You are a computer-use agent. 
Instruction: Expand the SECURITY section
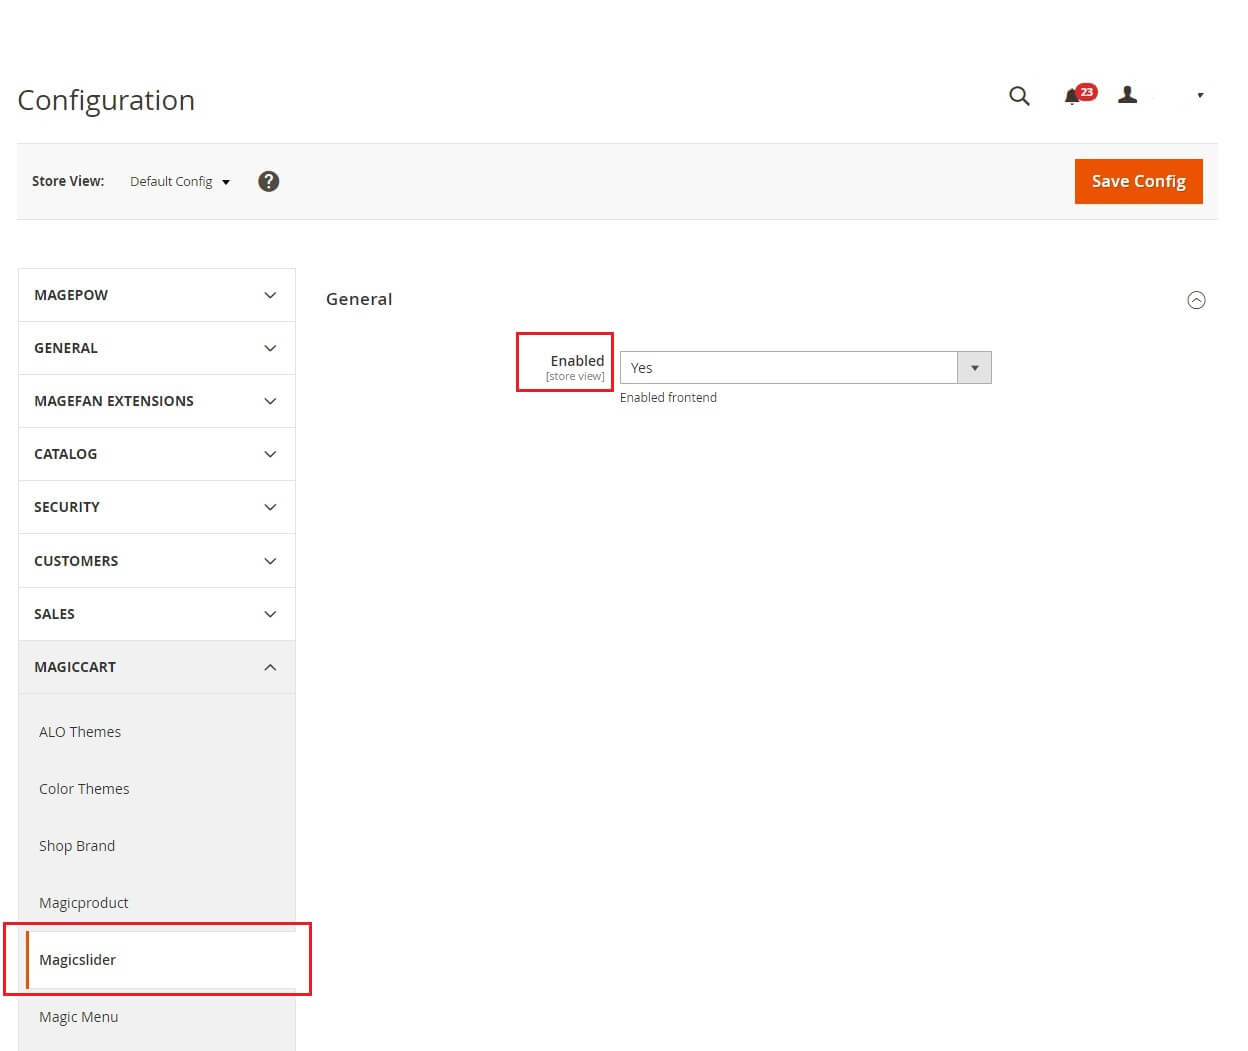pyautogui.click(x=156, y=507)
